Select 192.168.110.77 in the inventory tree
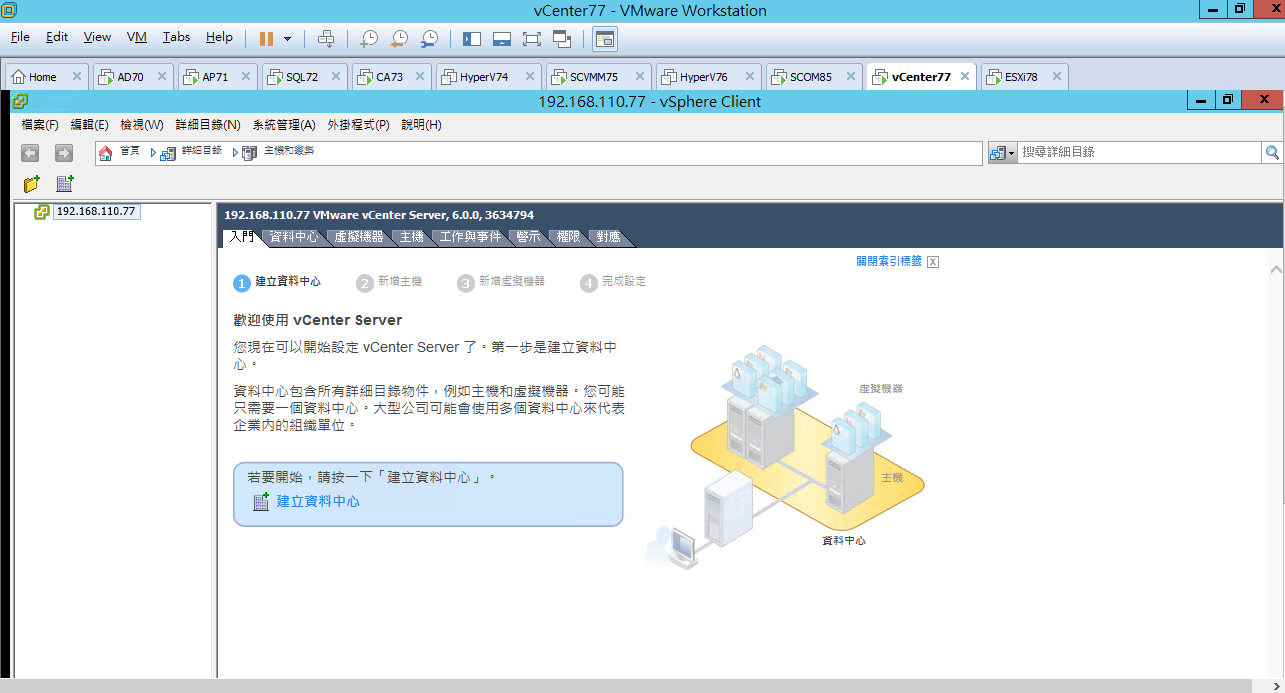 tap(96, 211)
